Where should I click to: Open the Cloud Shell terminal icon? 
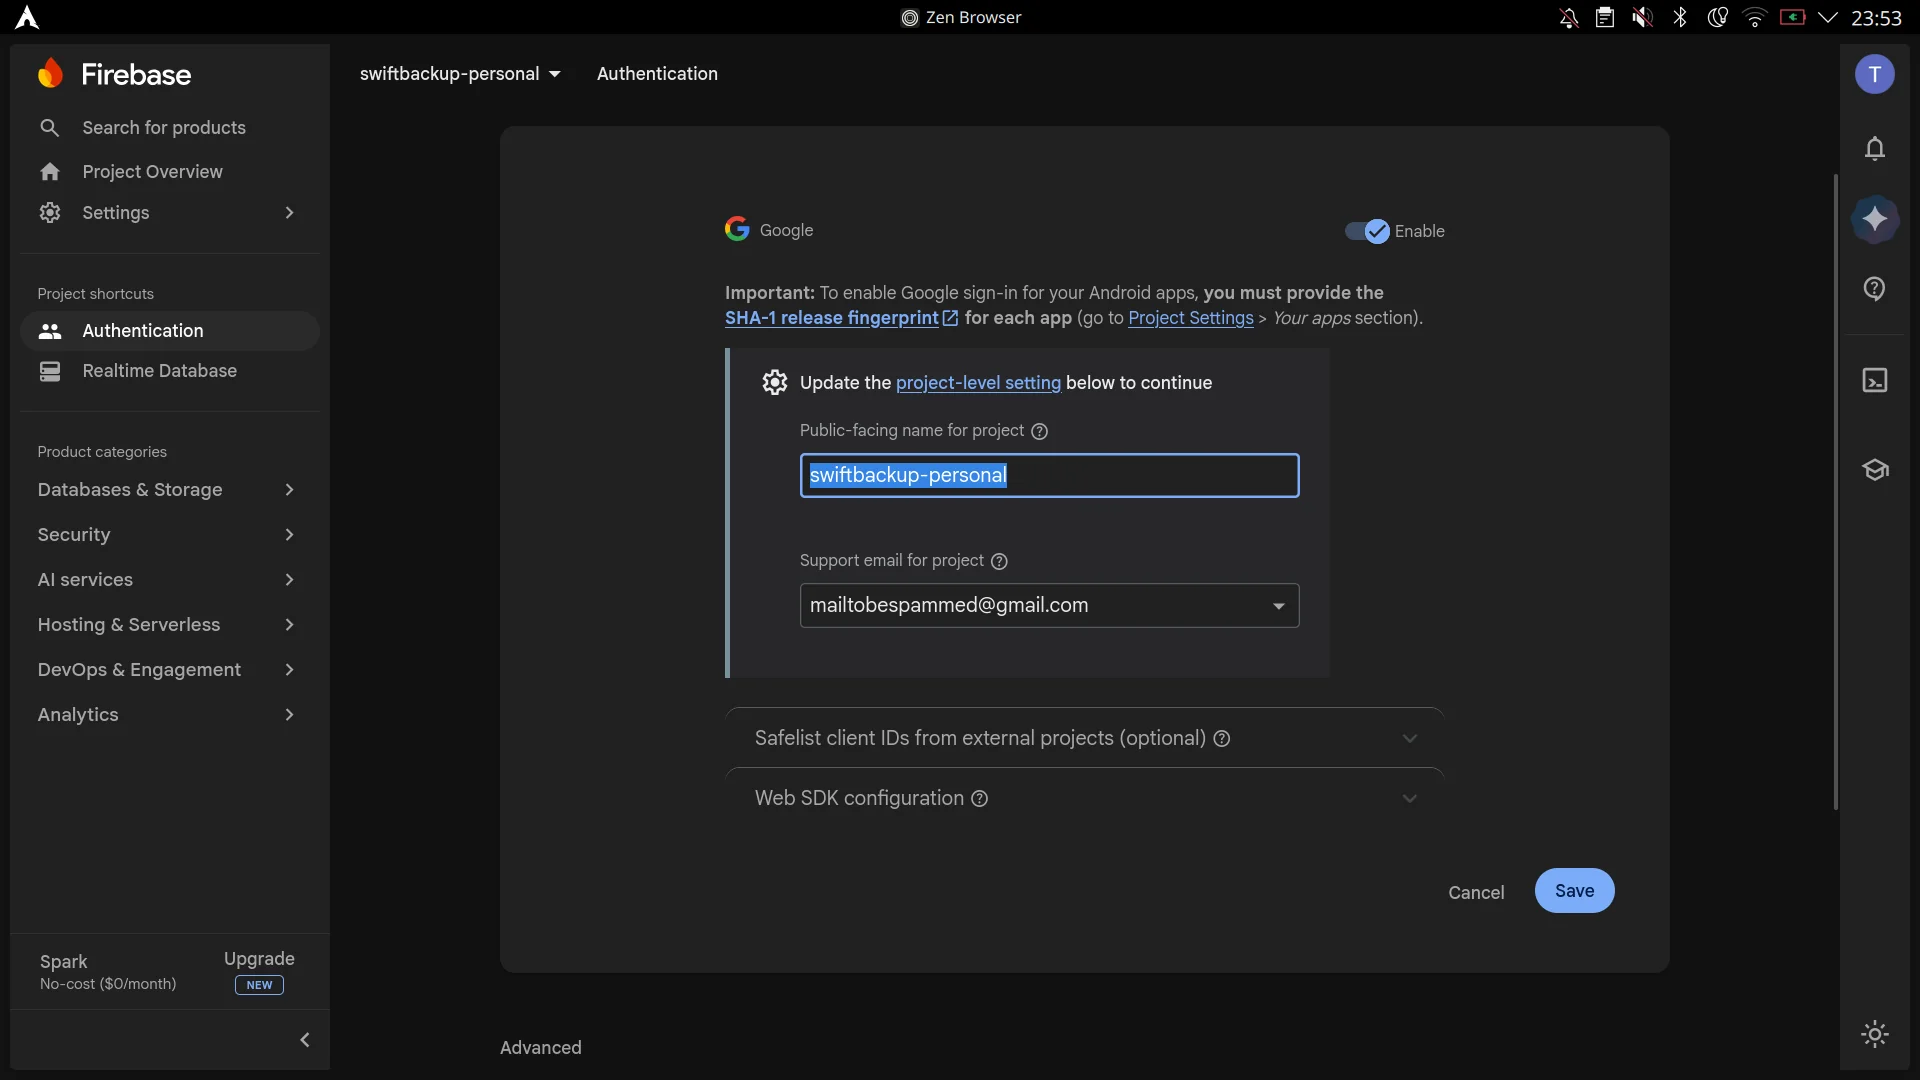(x=1875, y=380)
